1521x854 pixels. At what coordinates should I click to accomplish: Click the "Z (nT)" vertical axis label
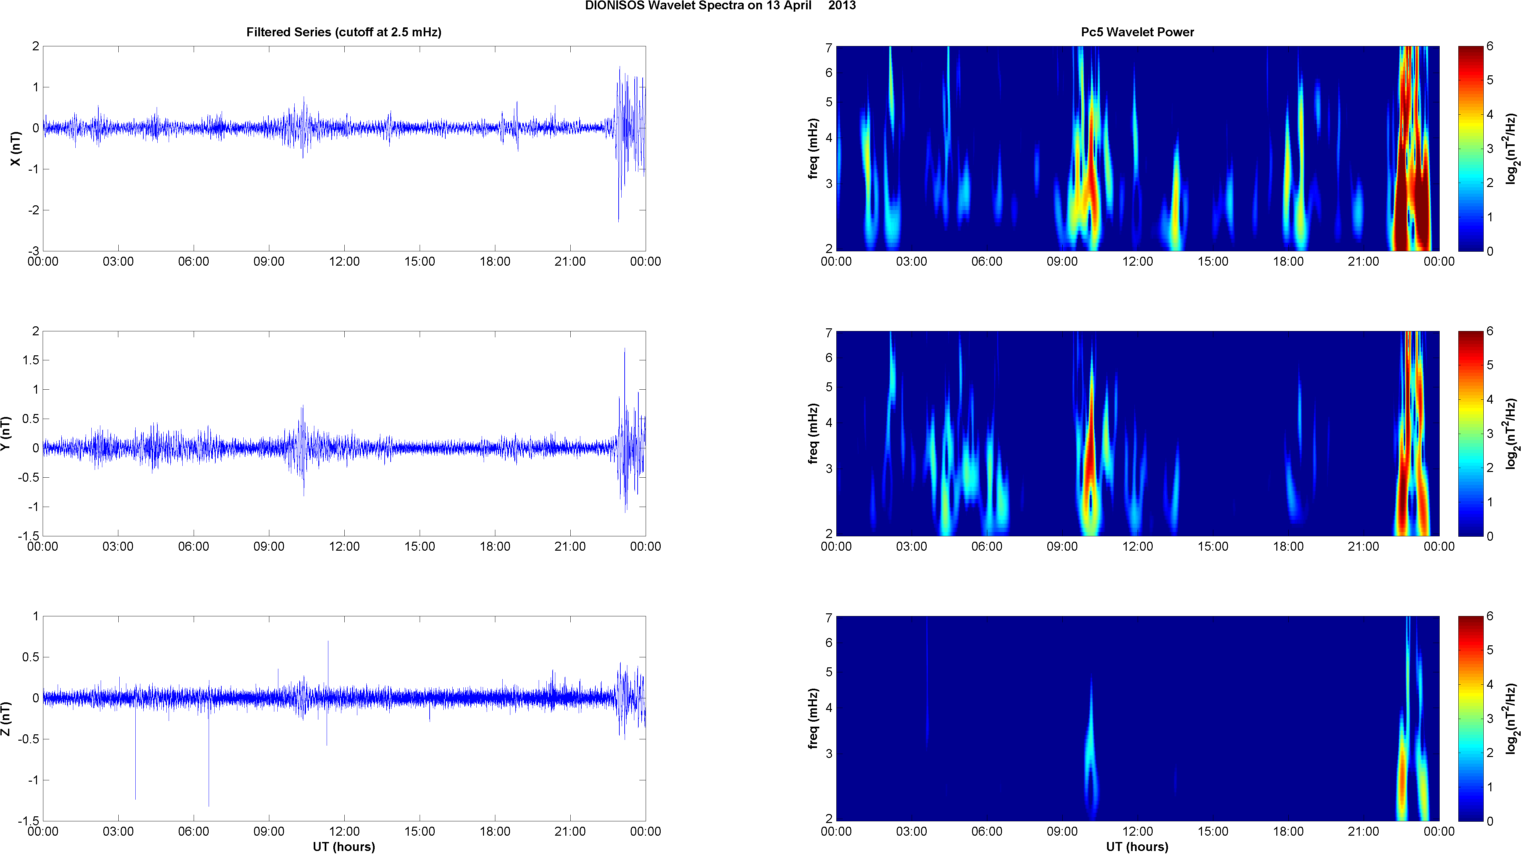[x=6, y=719]
